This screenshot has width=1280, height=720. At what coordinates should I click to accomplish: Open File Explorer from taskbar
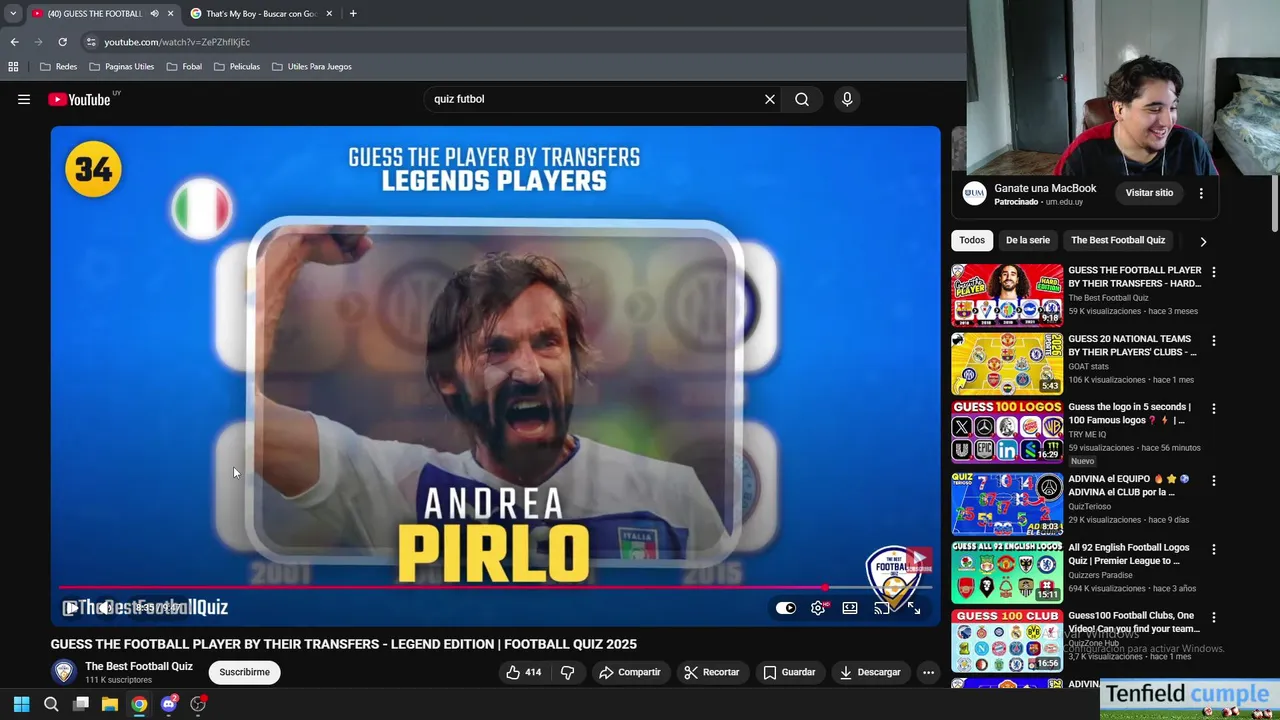(x=110, y=704)
